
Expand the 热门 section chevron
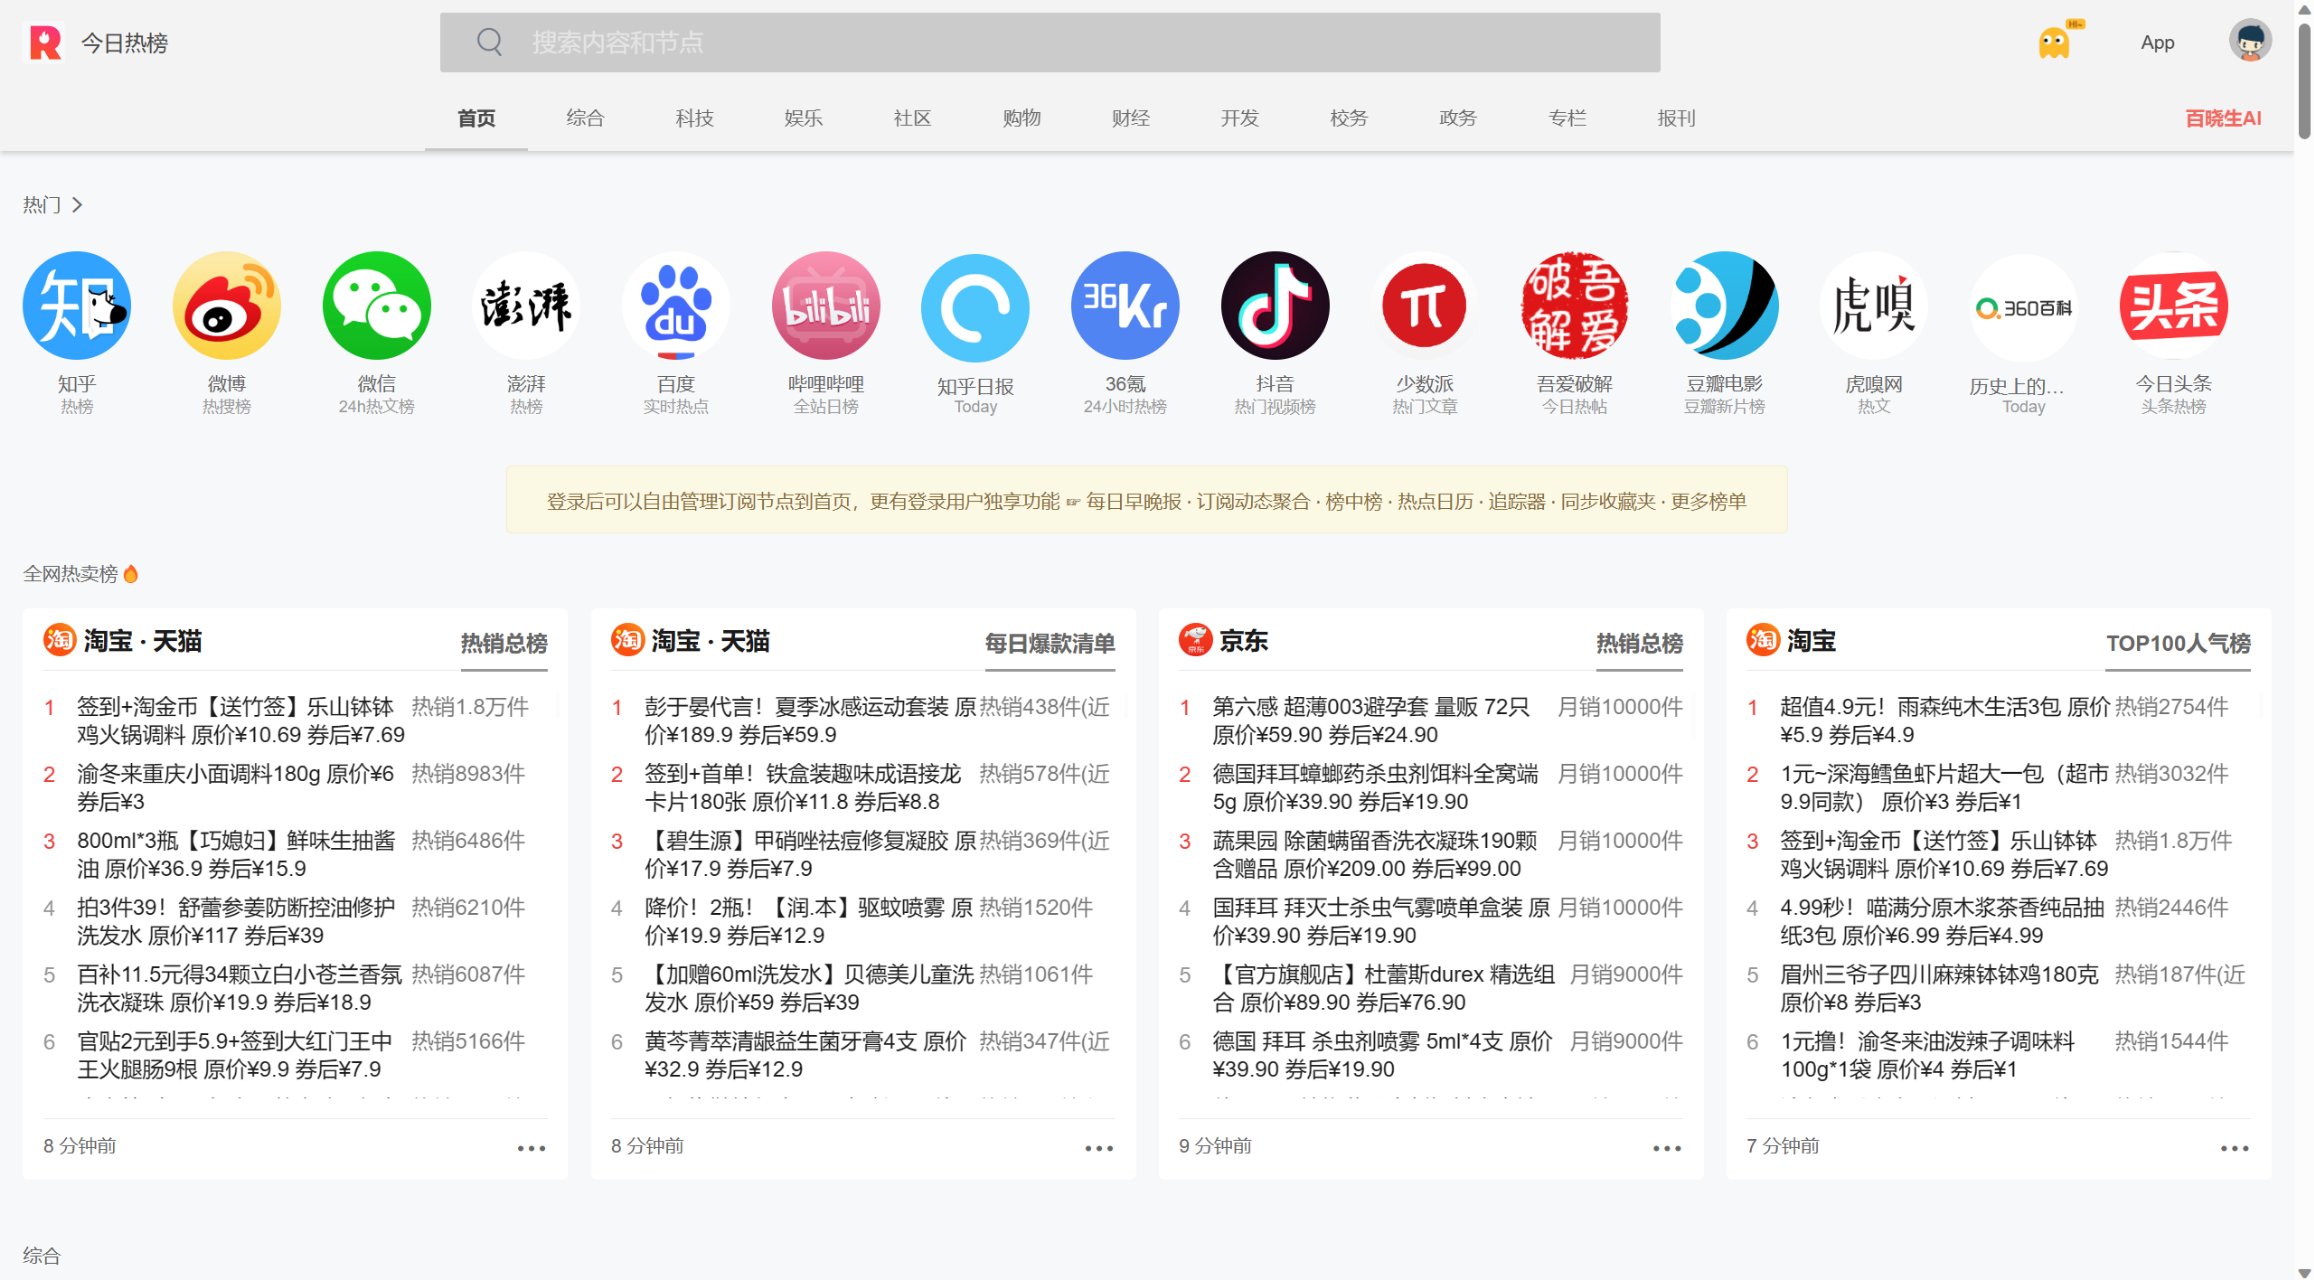[x=78, y=205]
